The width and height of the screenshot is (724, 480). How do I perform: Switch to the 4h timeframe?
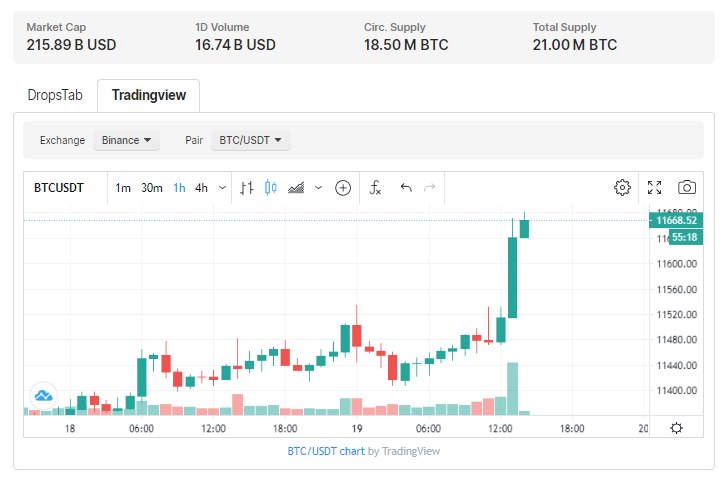201,187
